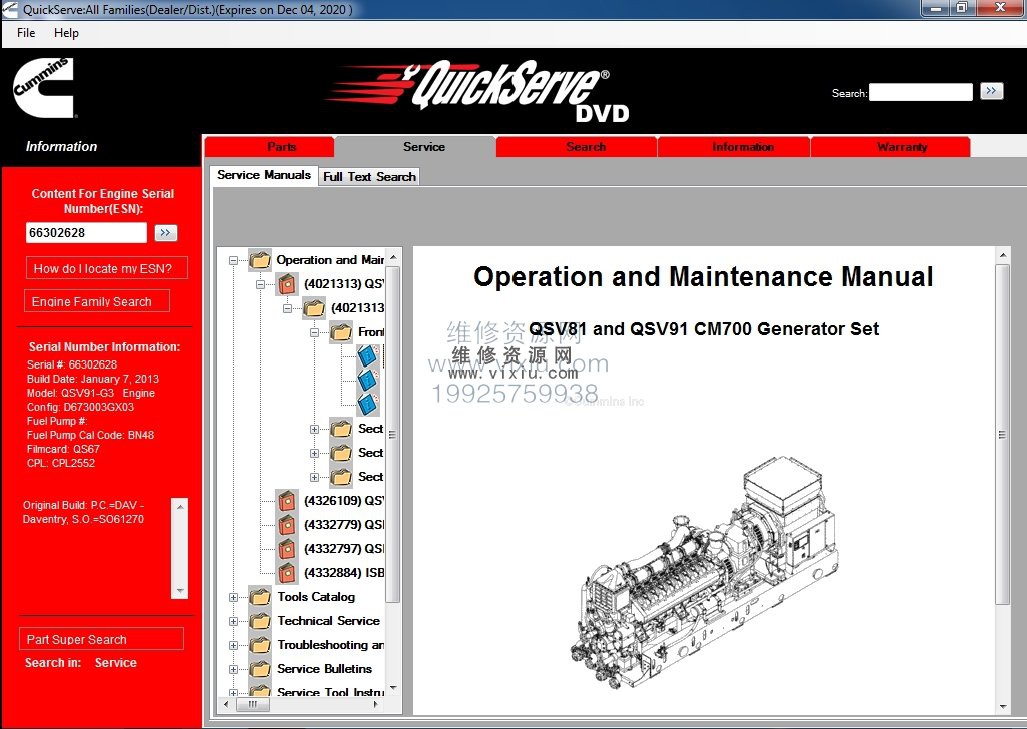The height and width of the screenshot is (729, 1027).
Task: Open the Warranty tab
Action: (891, 147)
